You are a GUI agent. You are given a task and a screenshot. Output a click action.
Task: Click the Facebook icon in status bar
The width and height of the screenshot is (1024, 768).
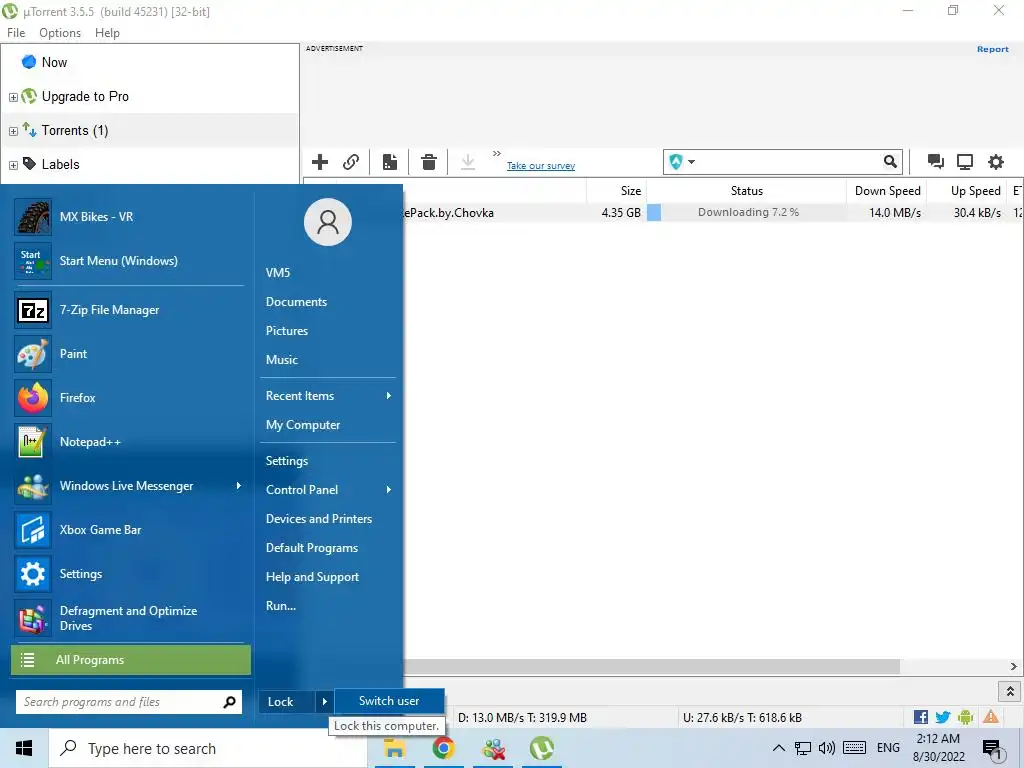[x=921, y=717]
